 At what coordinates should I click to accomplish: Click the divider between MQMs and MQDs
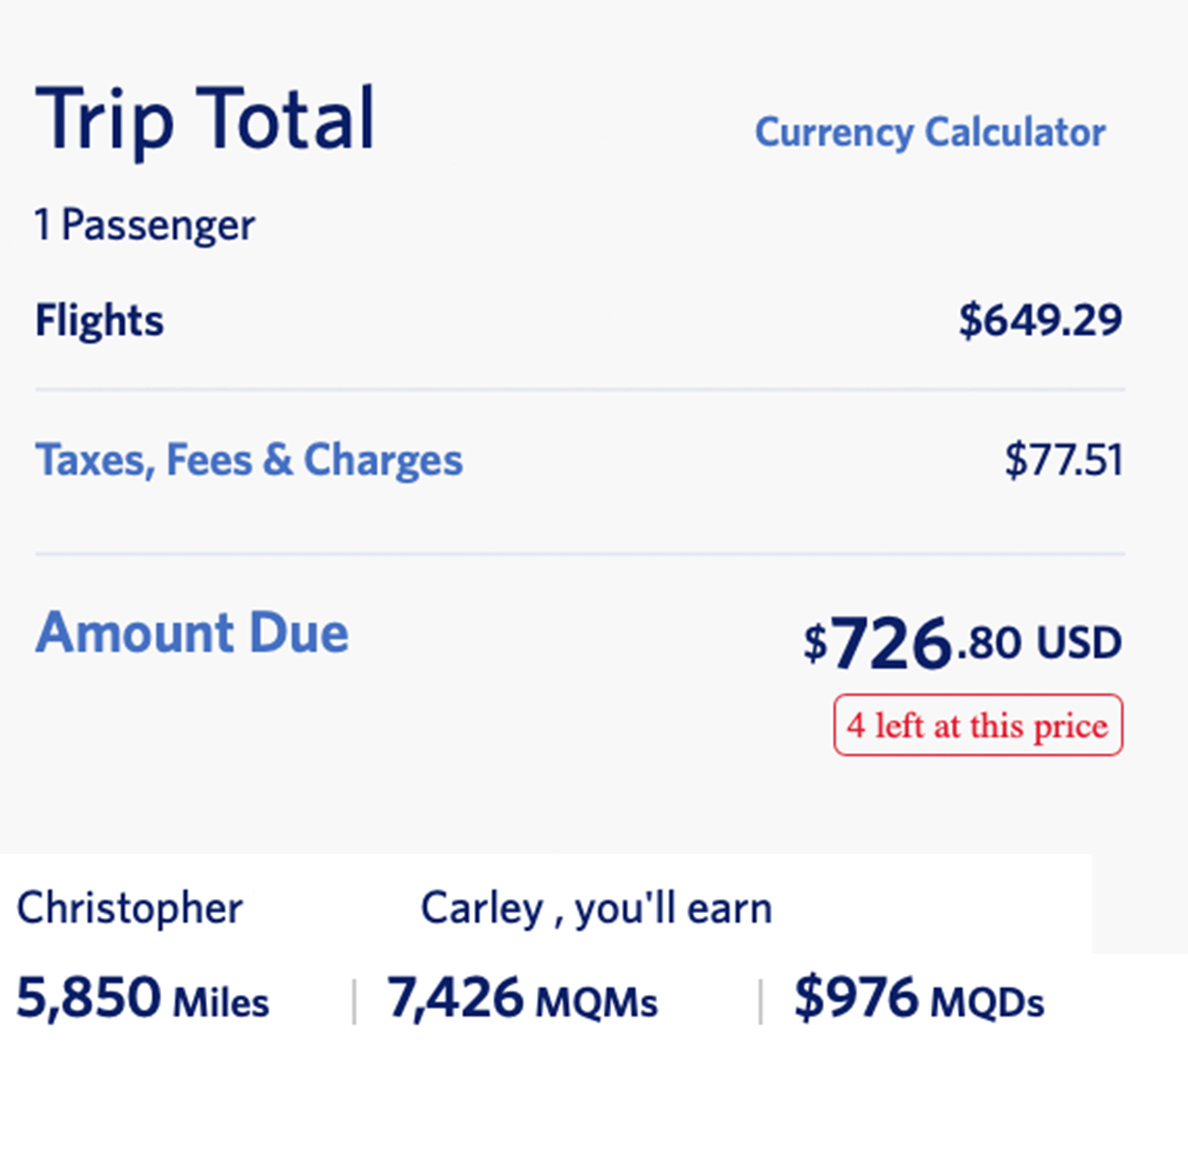761,1001
